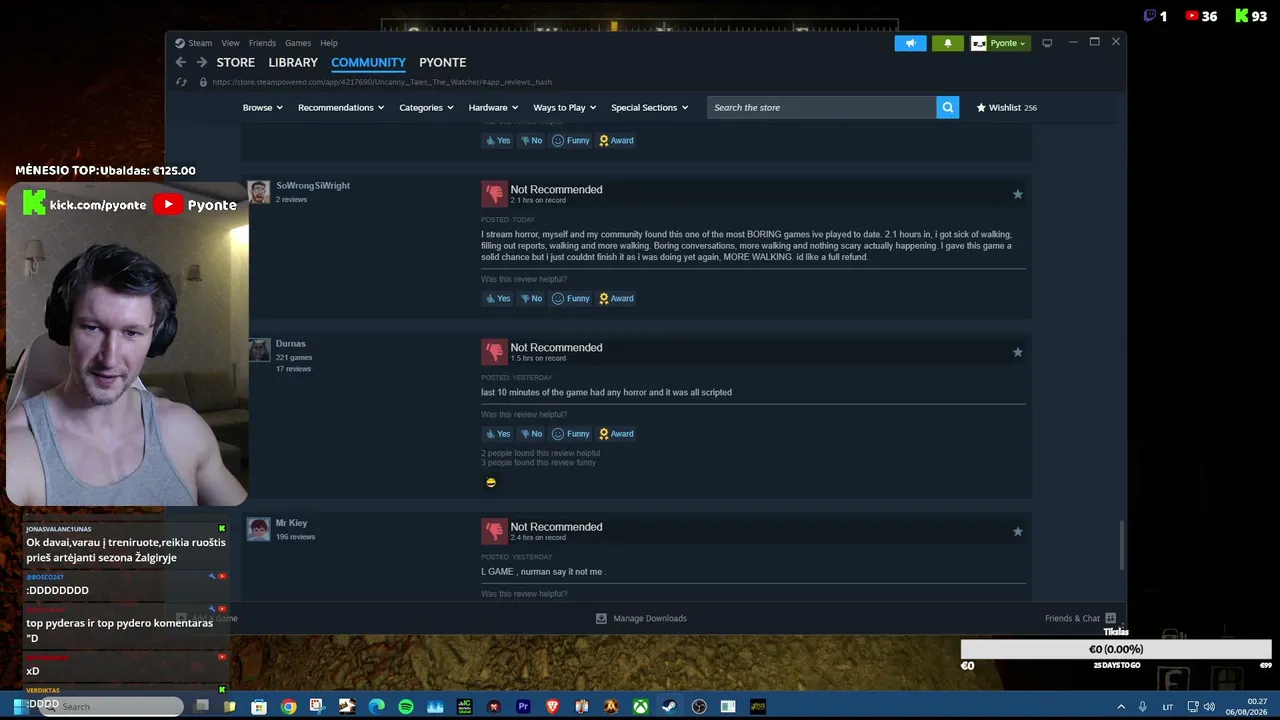Switch to the STORE tab

236,62
